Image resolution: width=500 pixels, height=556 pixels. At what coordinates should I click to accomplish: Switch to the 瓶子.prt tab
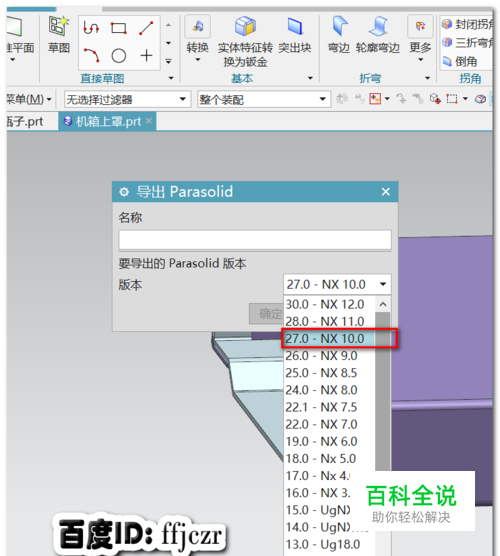pos(25,122)
